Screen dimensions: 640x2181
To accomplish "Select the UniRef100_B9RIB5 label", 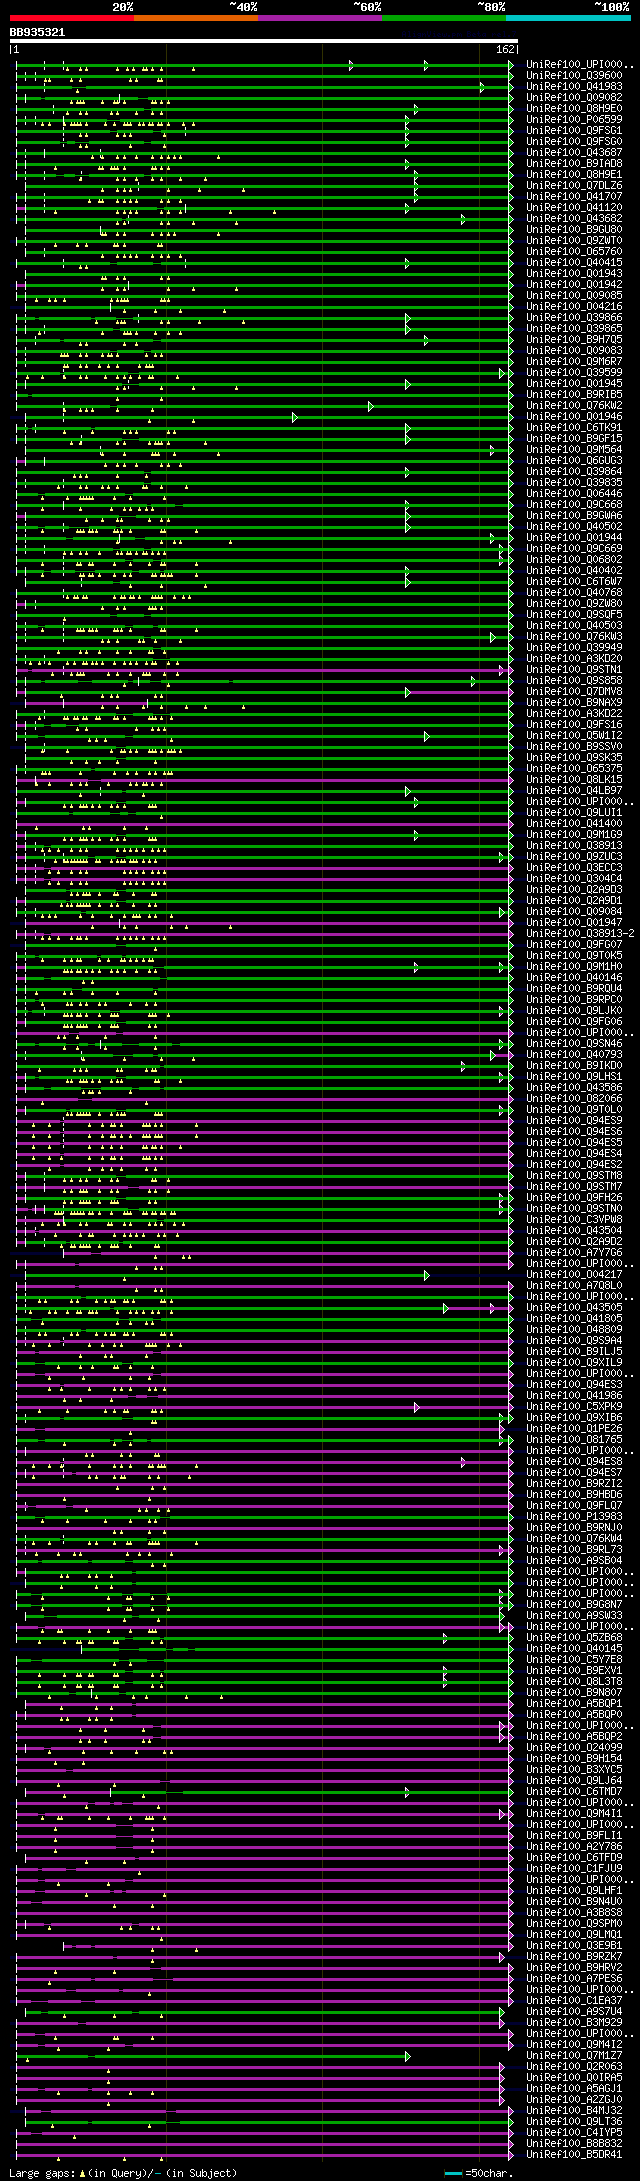I will (x=574, y=394).
